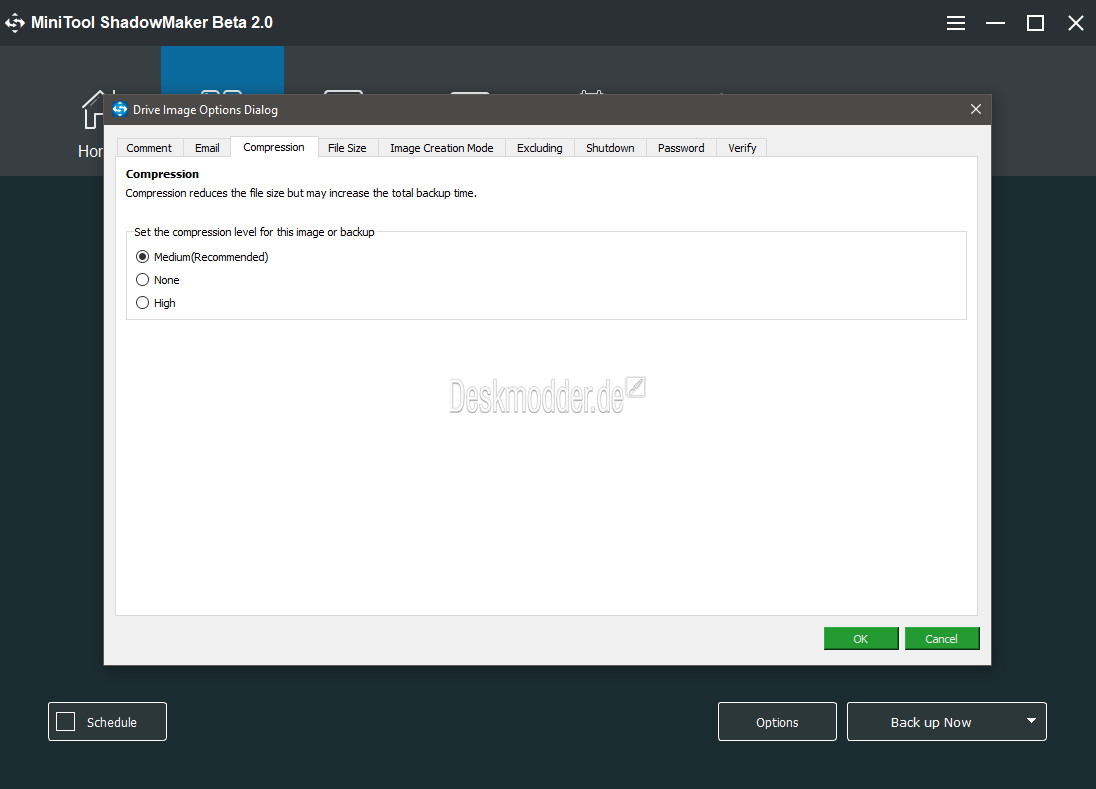1096x789 pixels.
Task: Close the MiniTool ShadowMaker window
Action: pyautogui.click(x=1076, y=23)
